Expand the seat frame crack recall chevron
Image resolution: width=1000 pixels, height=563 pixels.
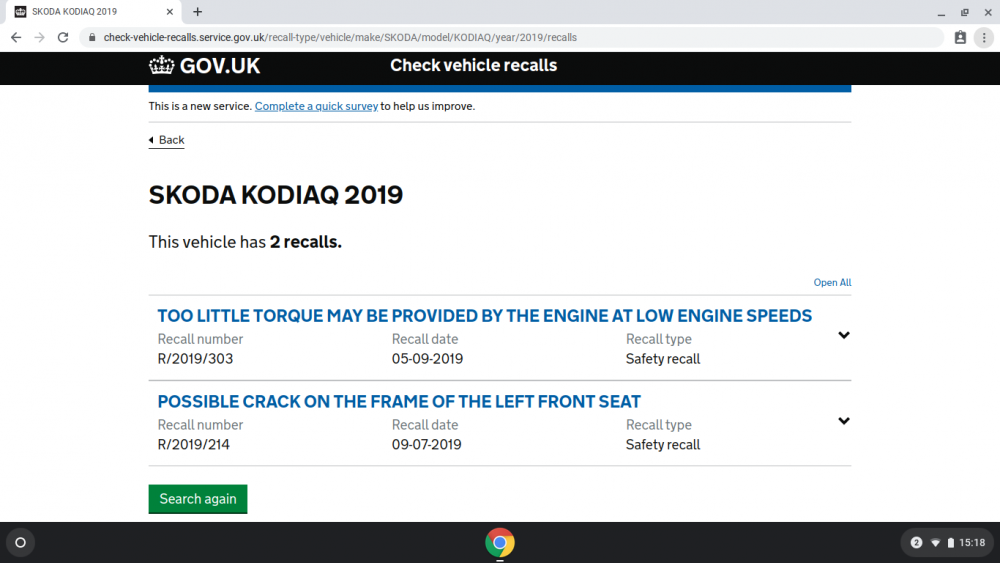coord(844,421)
